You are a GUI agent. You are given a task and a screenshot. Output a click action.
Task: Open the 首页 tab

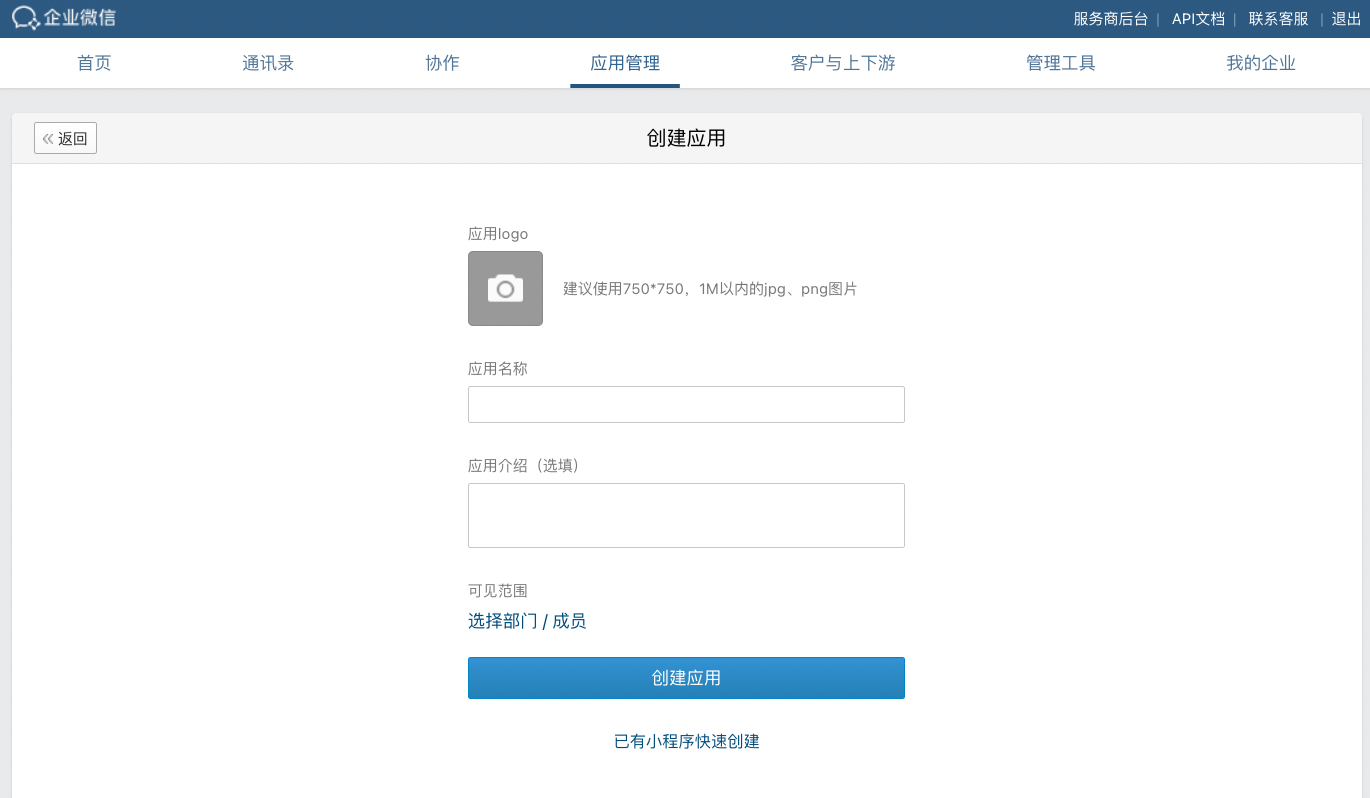(x=94, y=63)
